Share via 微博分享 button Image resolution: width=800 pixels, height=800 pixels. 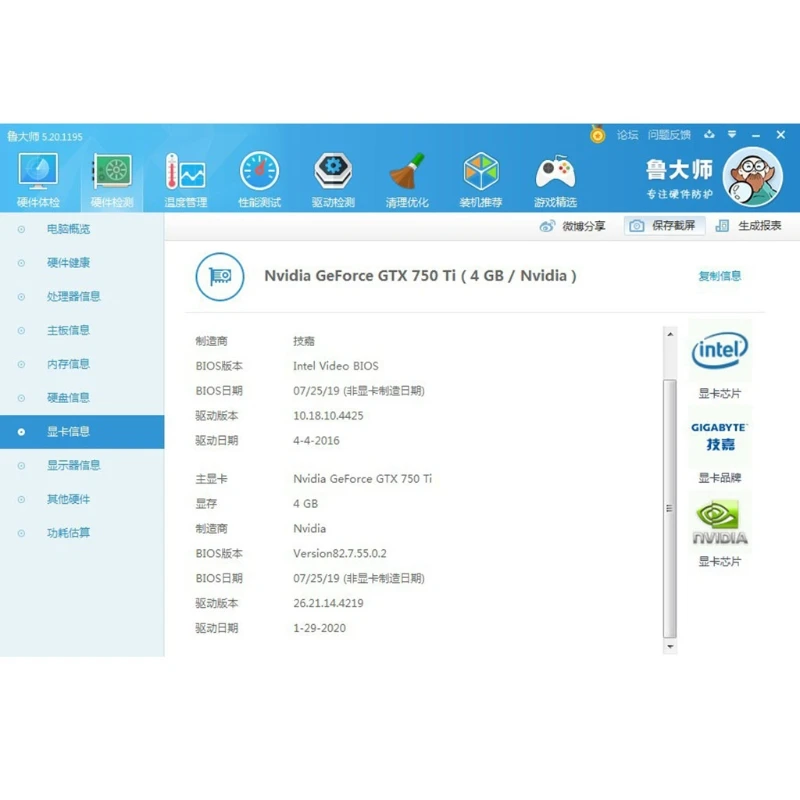click(x=572, y=226)
